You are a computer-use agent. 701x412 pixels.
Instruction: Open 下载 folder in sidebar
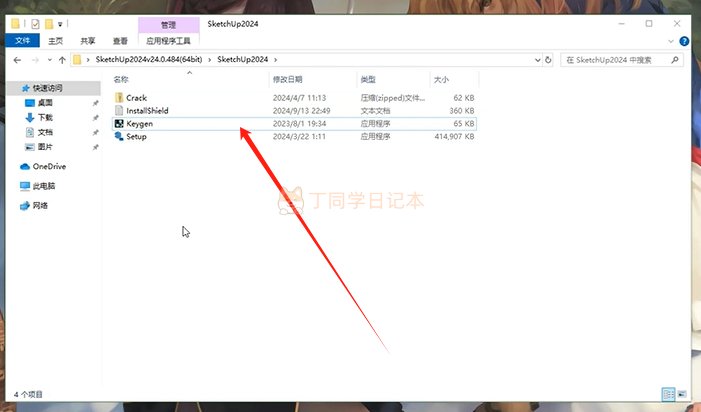(x=45, y=118)
